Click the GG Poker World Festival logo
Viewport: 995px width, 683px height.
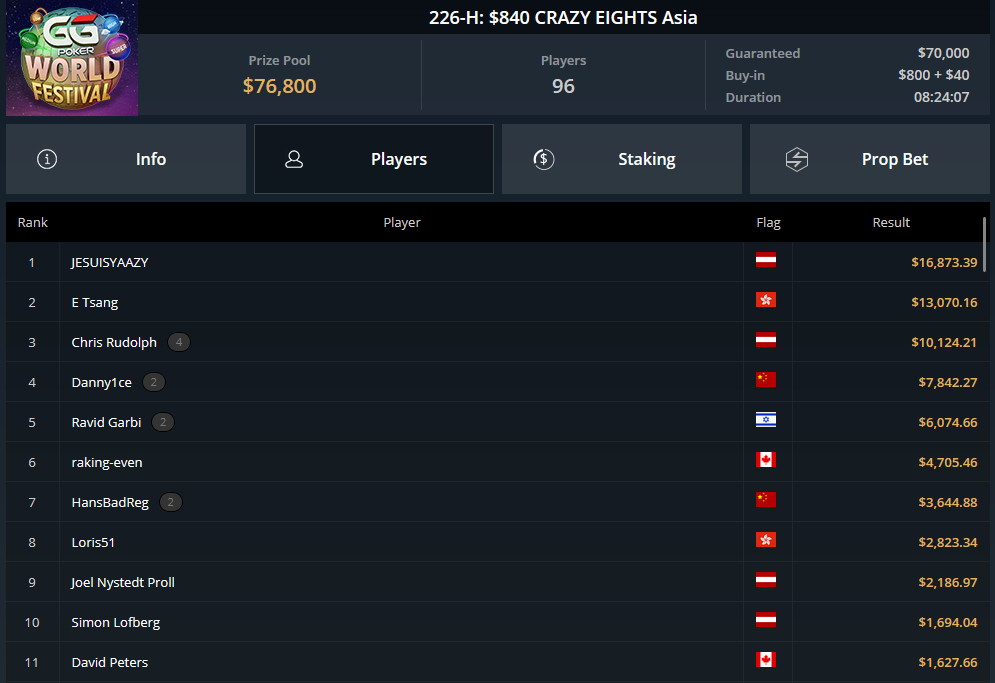click(72, 58)
